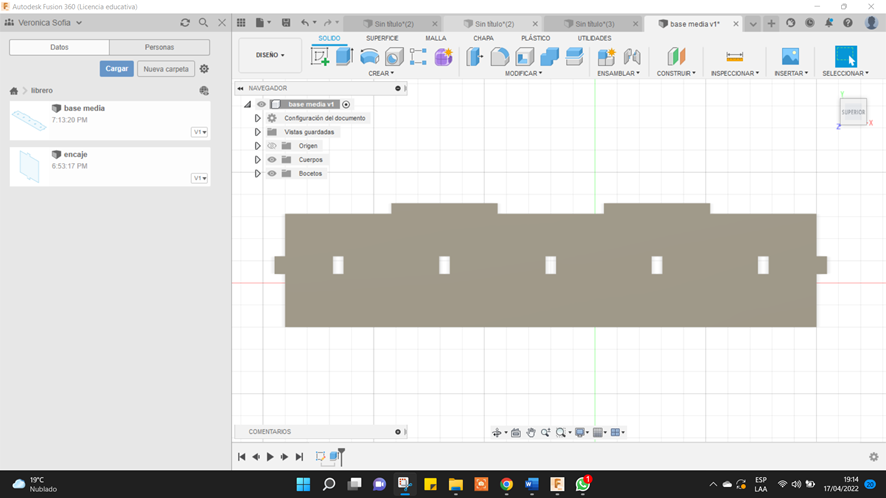Open the version V1 dropdown for base media
The width and height of the screenshot is (886, 498).
point(199,132)
